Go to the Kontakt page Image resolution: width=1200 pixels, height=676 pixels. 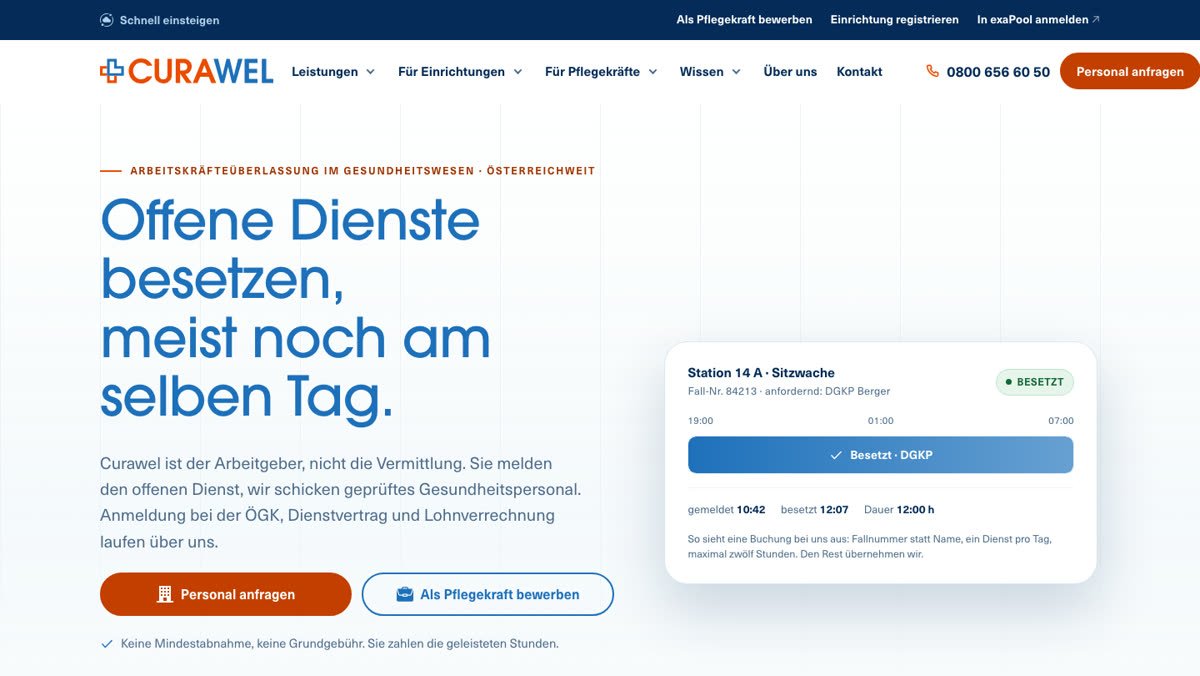click(859, 72)
